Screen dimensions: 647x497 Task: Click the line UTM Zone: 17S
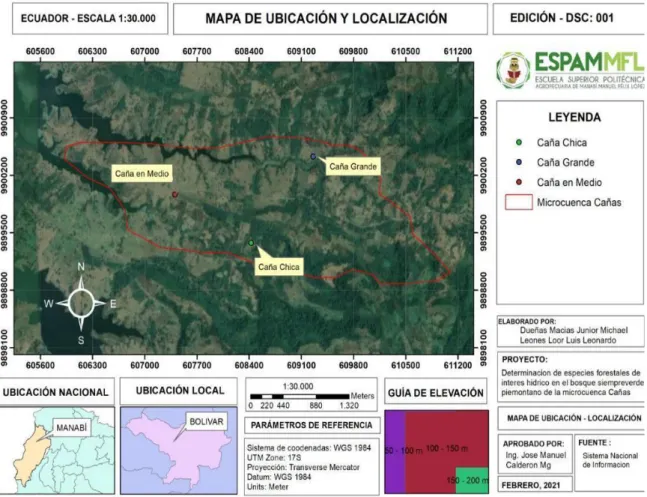click(274, 458)
